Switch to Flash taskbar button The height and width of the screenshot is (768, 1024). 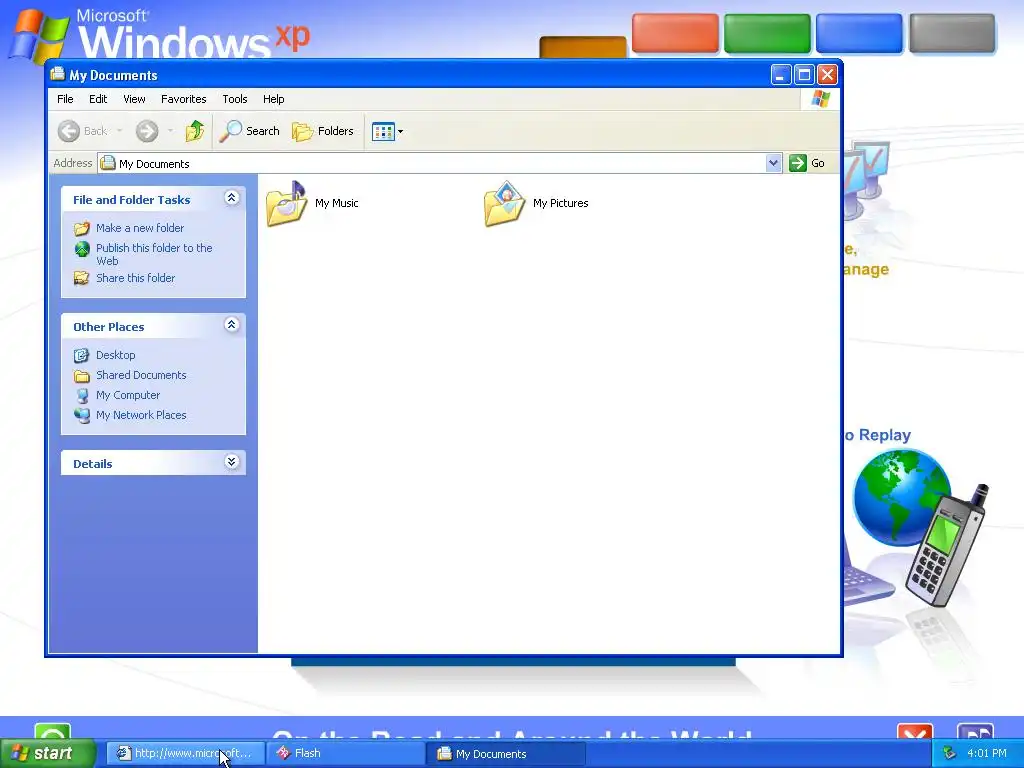(345, 754)
